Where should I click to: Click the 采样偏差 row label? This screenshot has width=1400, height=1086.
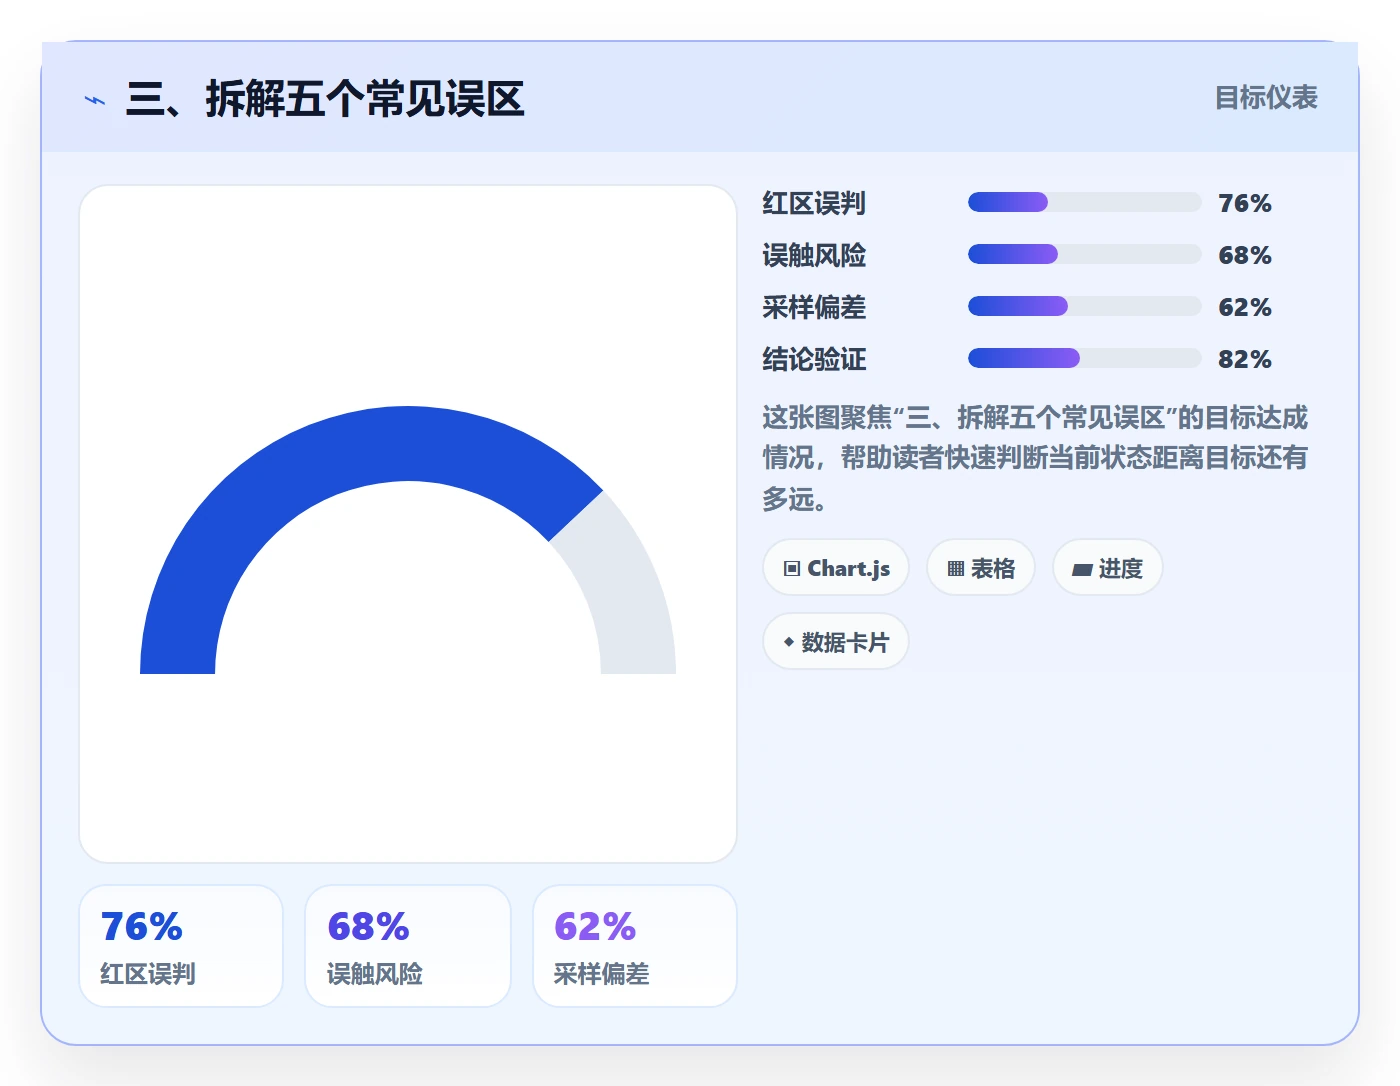[814, 307]
